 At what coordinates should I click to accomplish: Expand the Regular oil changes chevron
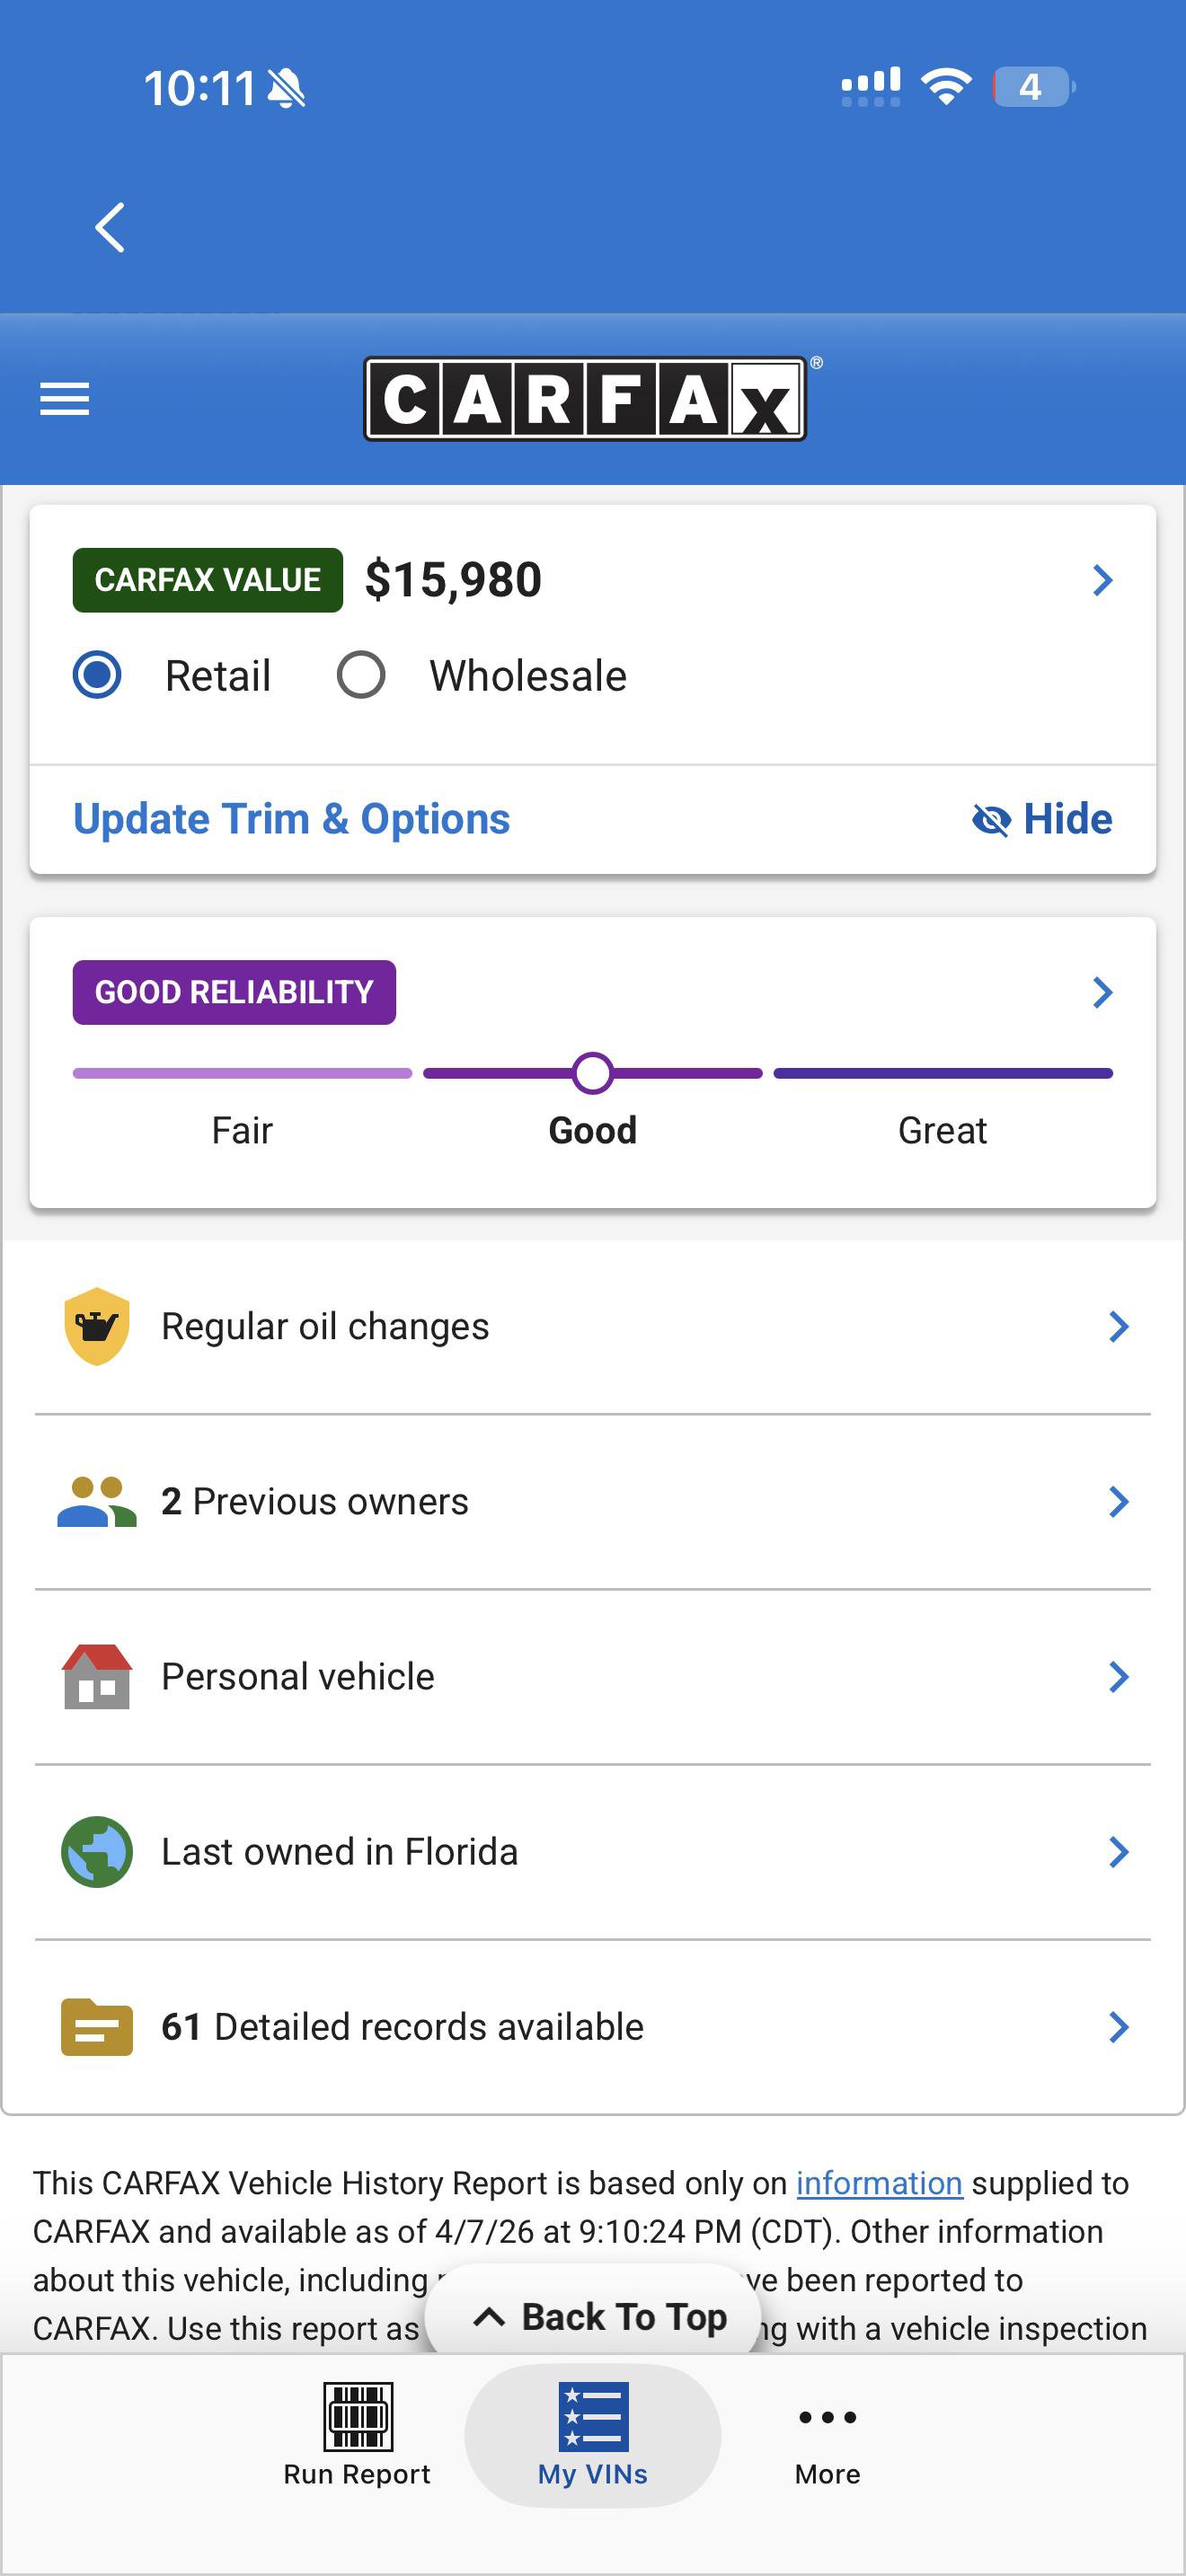click(x=1118, y=1326)
